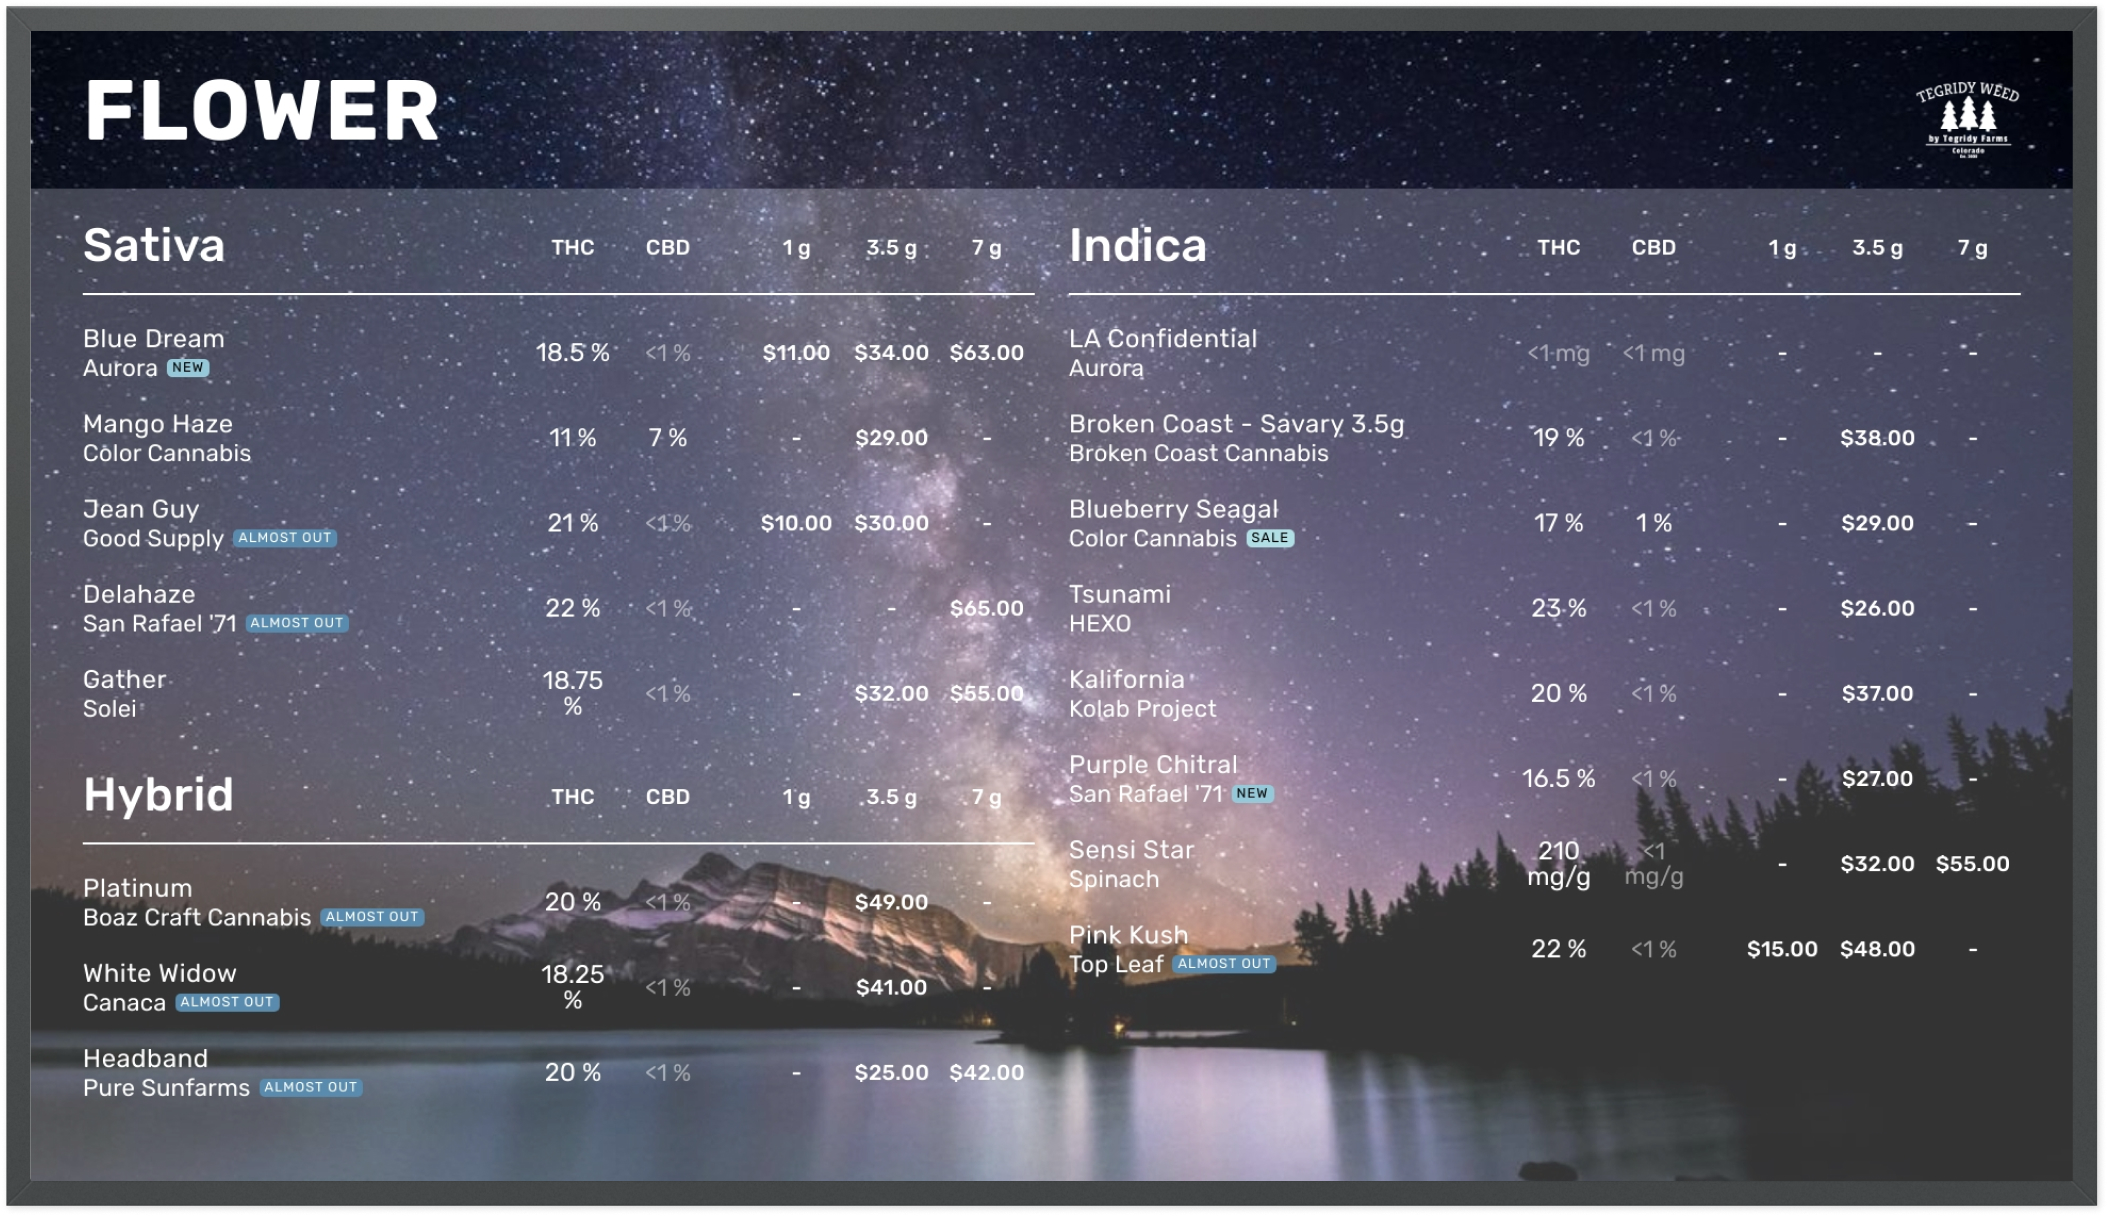Screen dimensions: 2108x1216
Task: Click Blue Dream 18.5 % THC value
Action: tap(573, 353)
